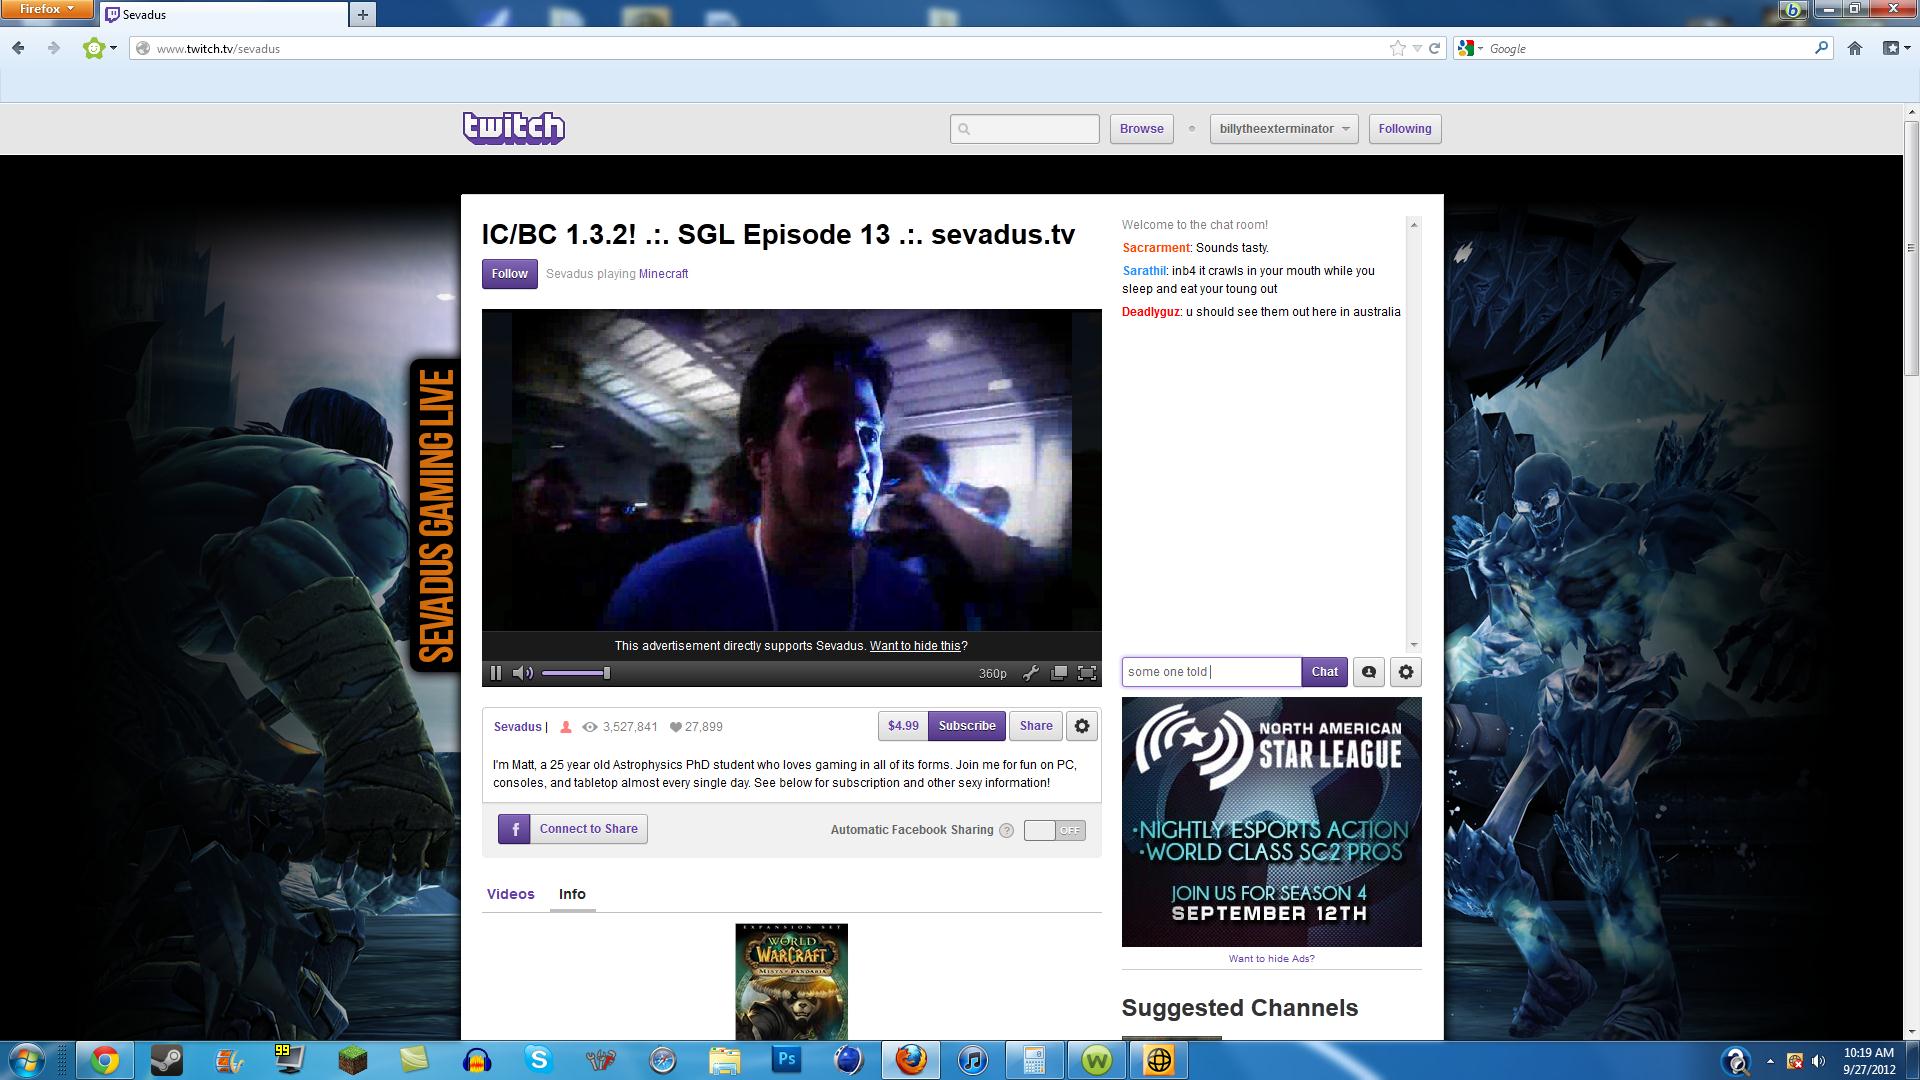Open the Firefox application menu
The height and width of the screenshot is (1080, 1920).
click(47, 10)
